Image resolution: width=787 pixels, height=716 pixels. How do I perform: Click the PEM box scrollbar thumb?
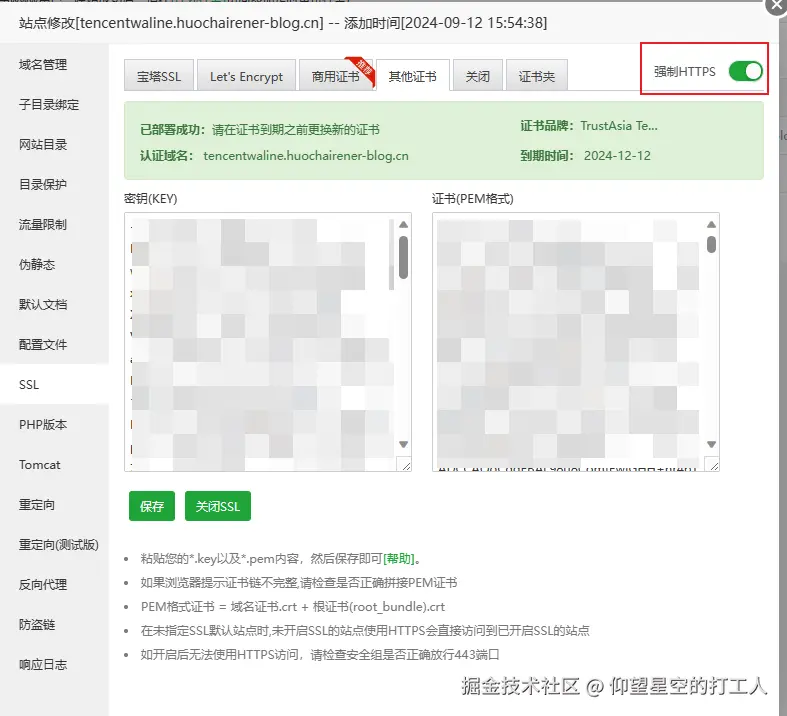click(711, 244)
